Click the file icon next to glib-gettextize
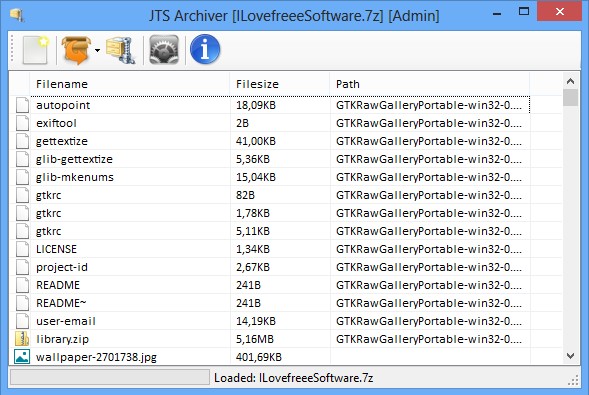 (x=22, y=159)
